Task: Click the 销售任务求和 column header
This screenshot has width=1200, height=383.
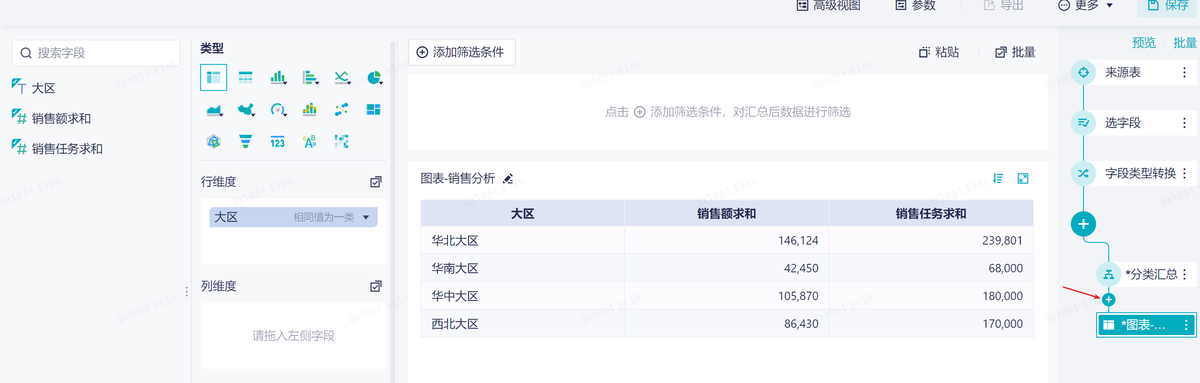Action: [931, 213]
